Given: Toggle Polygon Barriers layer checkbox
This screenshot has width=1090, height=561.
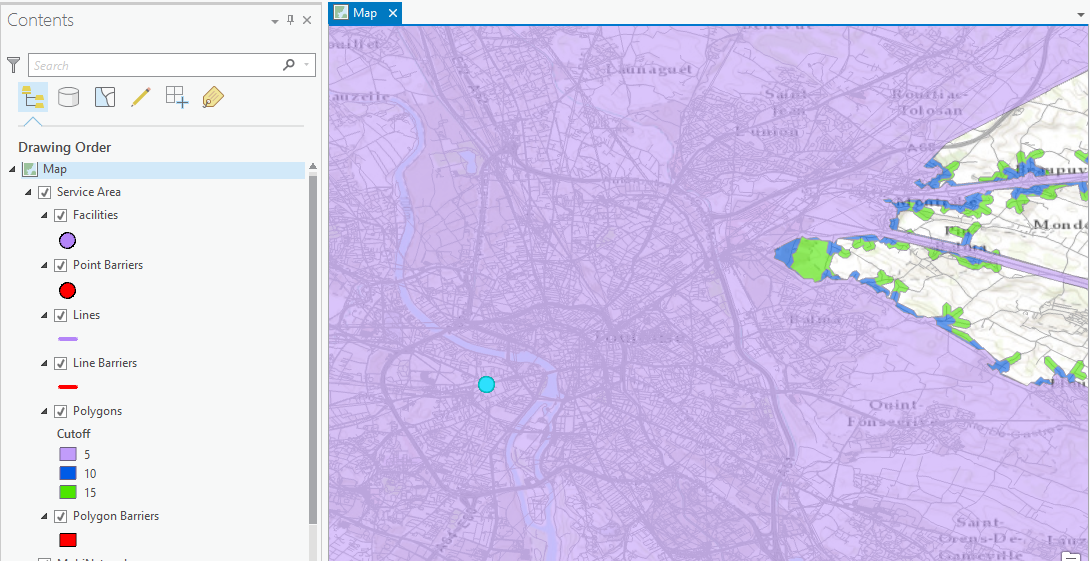Looking at the screenshot, I should [x=60, y=517].
